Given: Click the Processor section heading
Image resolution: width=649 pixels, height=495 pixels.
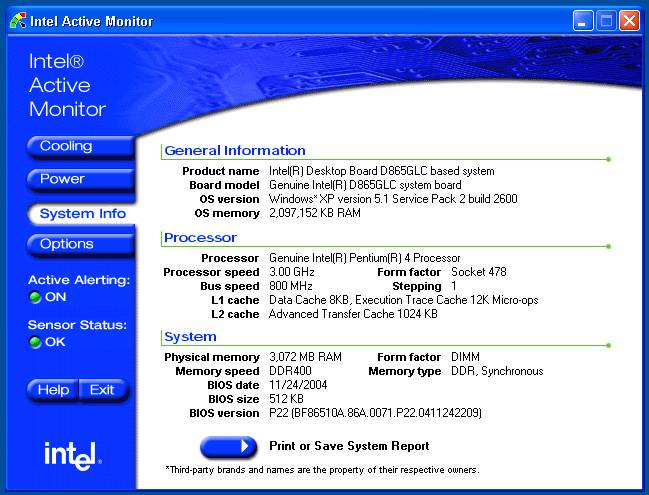Looking at the screenshot, I should 200,238.
